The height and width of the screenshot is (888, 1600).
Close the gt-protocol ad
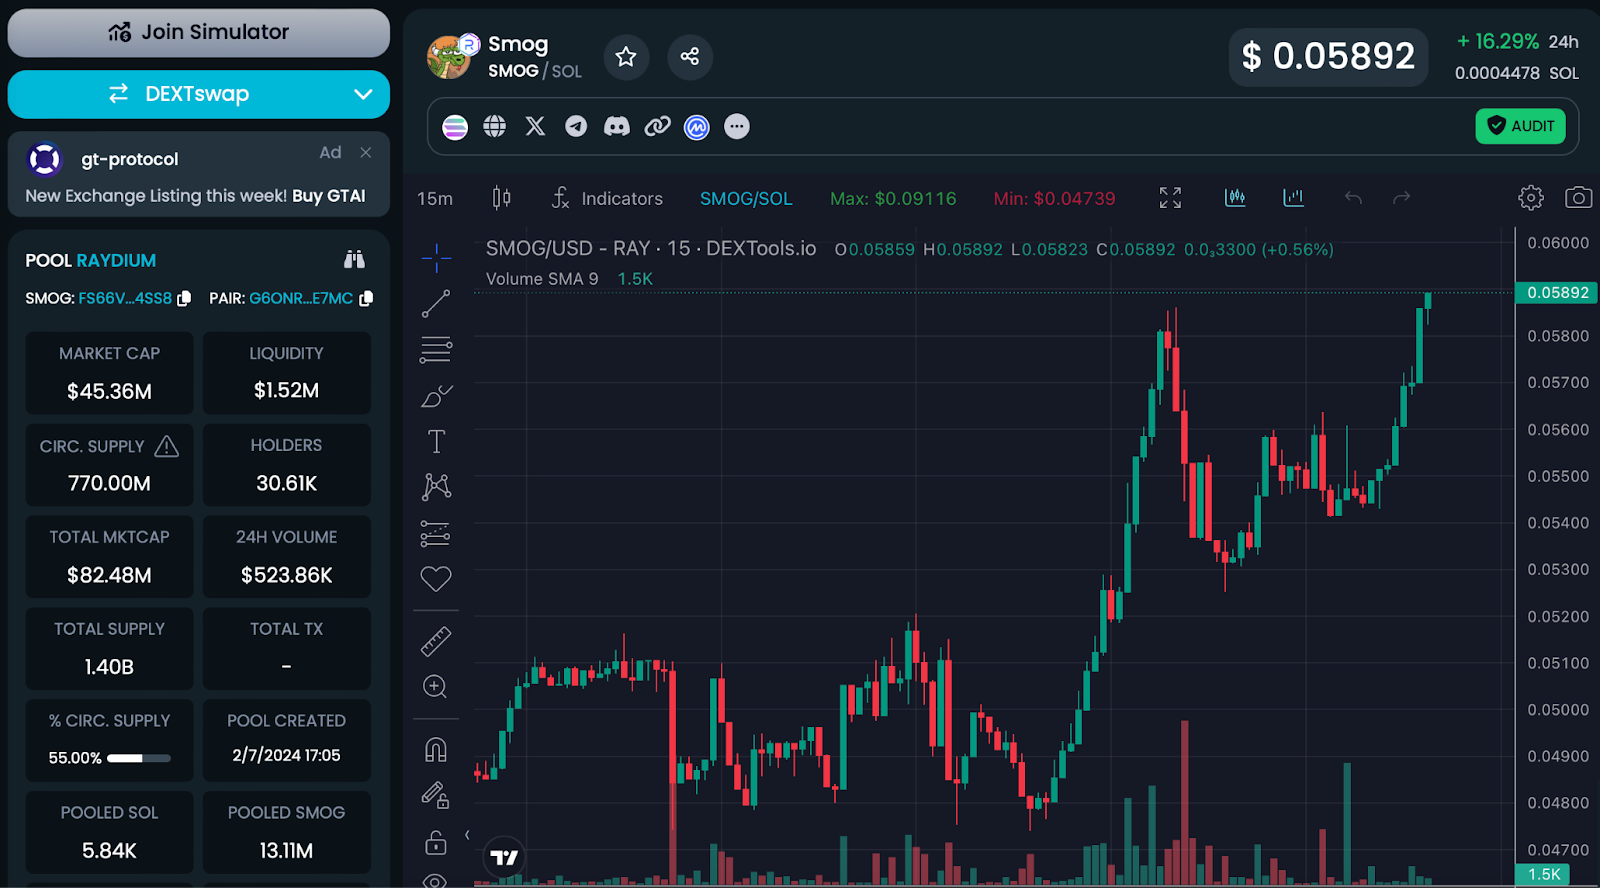coord(366,152)
